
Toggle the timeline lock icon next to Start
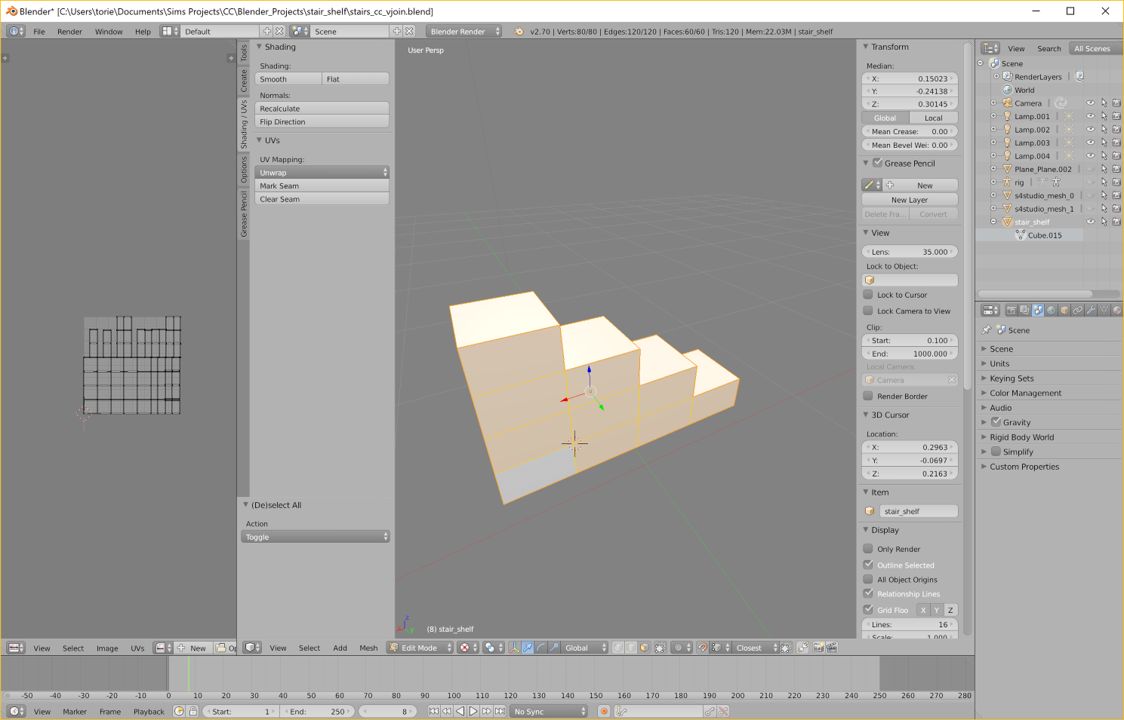[193, 711]
